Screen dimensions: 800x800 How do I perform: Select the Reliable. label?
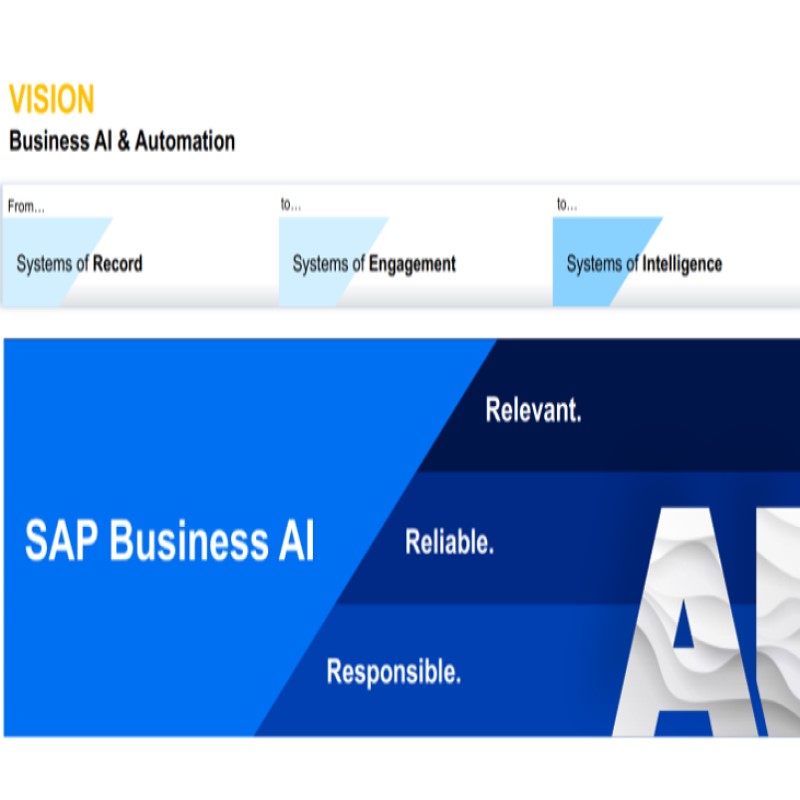pos(449,542)
